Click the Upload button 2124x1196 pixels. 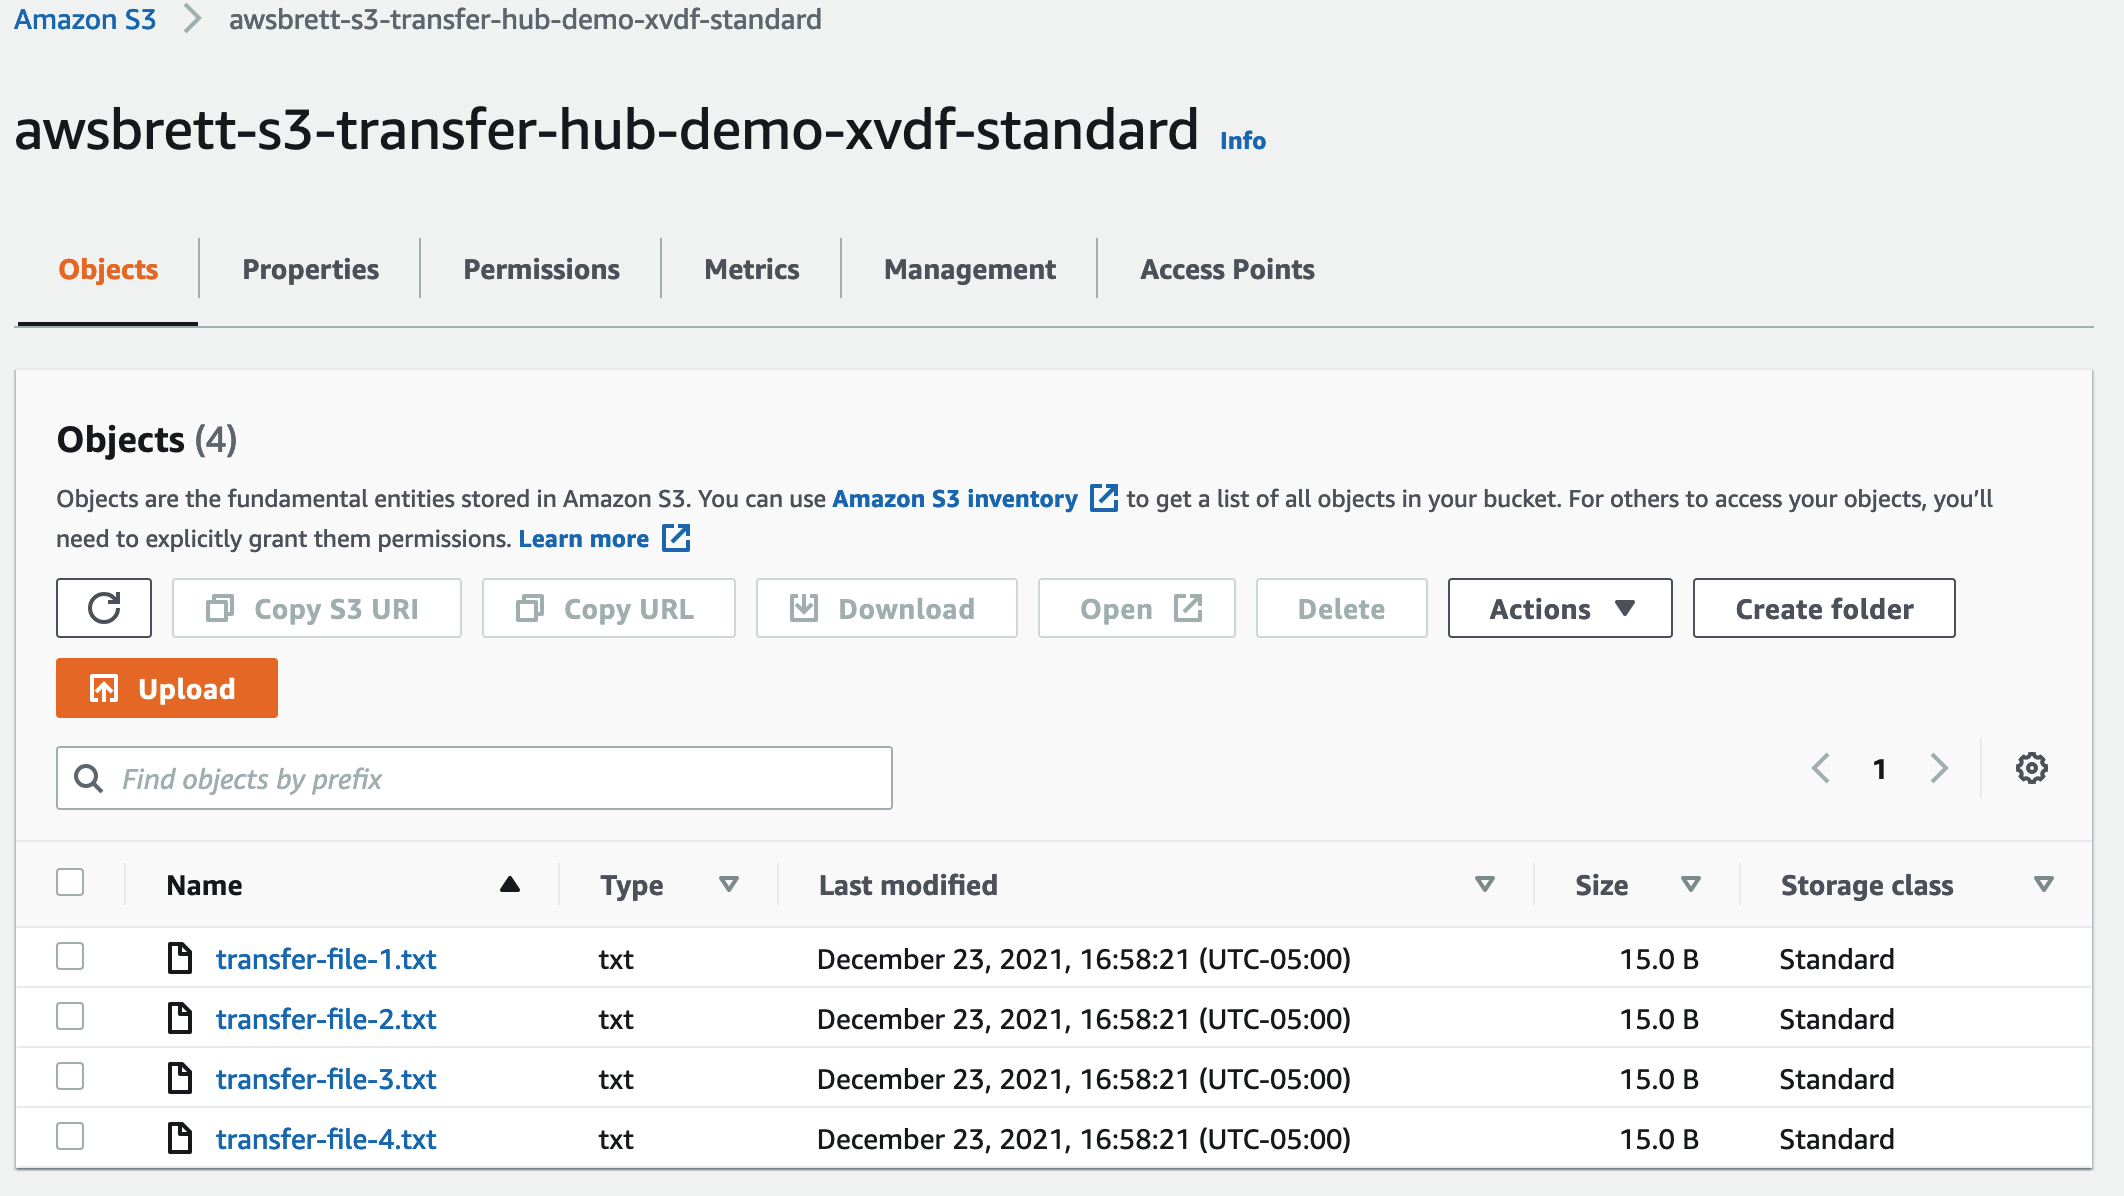click(167, 688)
